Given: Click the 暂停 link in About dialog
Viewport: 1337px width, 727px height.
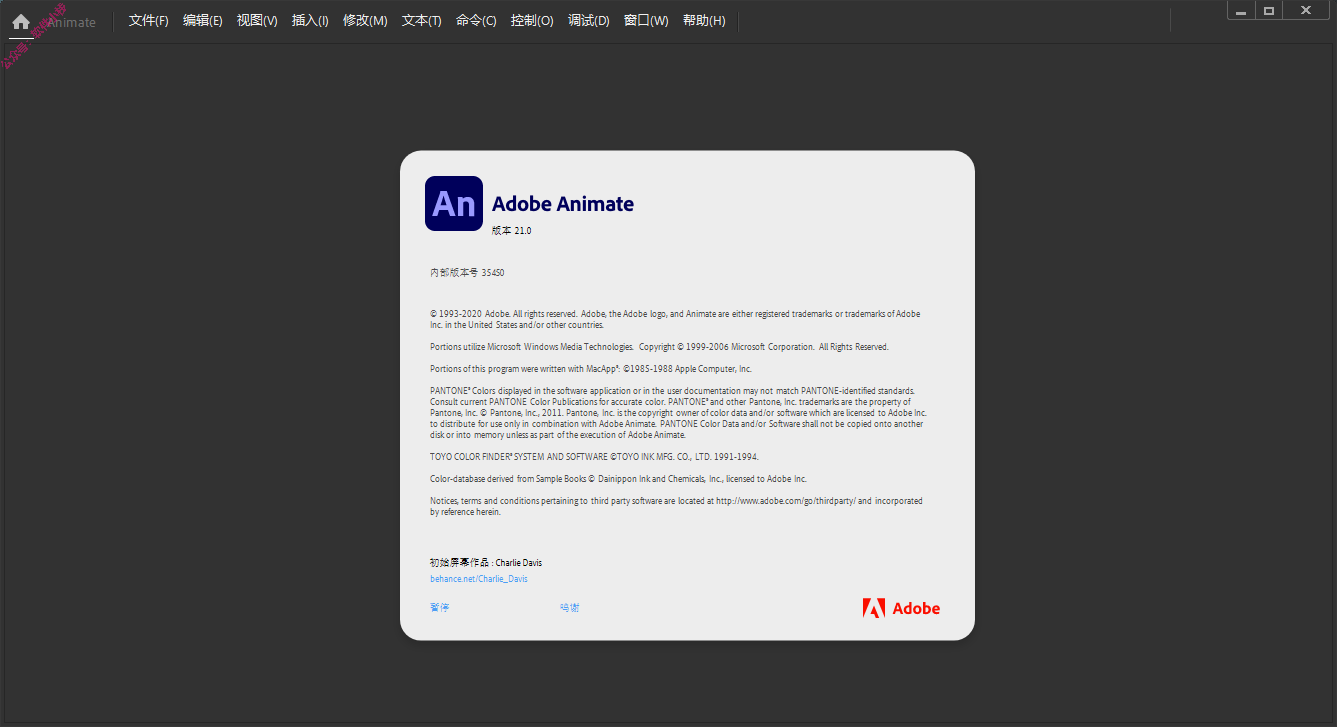Looking at the screenshot, I should click(440, 608).
